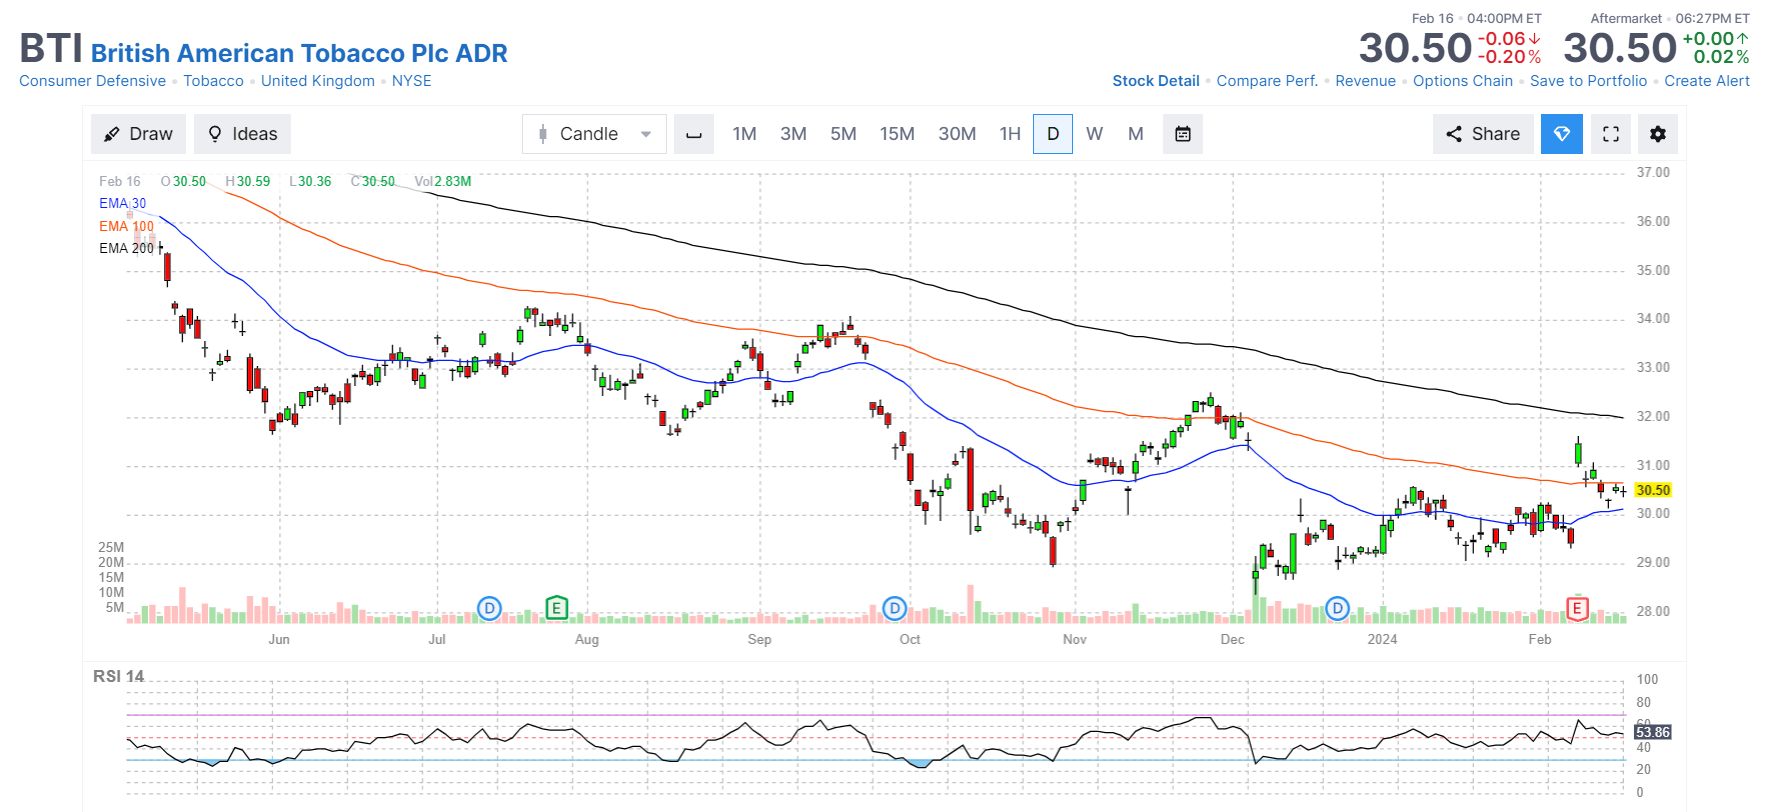
Task: Click the EMA 30 indicator label
Action: tap(122, 203)
